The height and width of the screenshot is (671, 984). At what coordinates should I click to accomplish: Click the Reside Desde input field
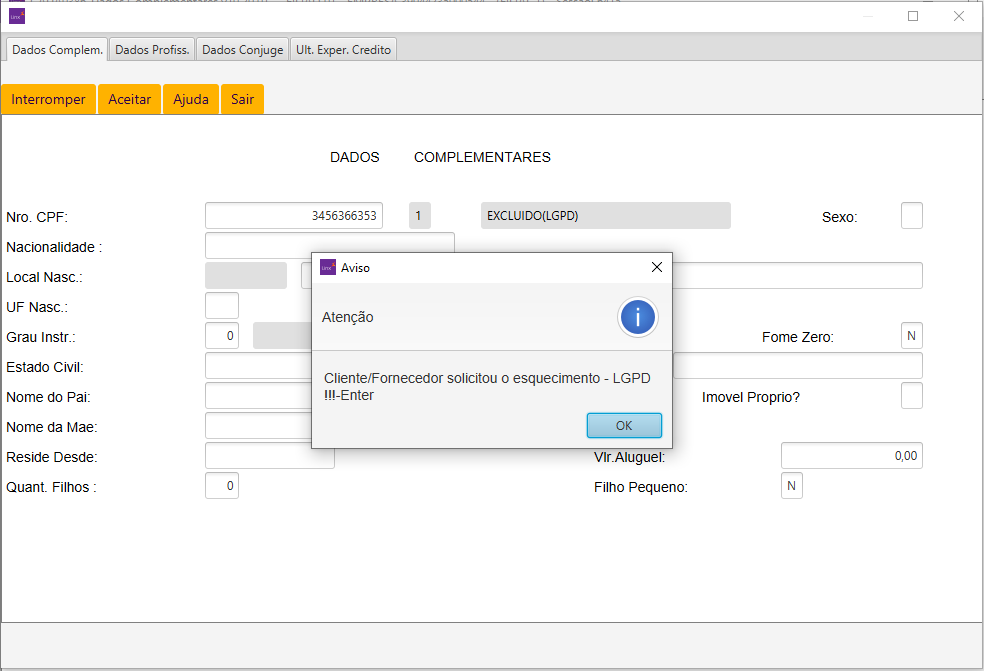(270, 458)
